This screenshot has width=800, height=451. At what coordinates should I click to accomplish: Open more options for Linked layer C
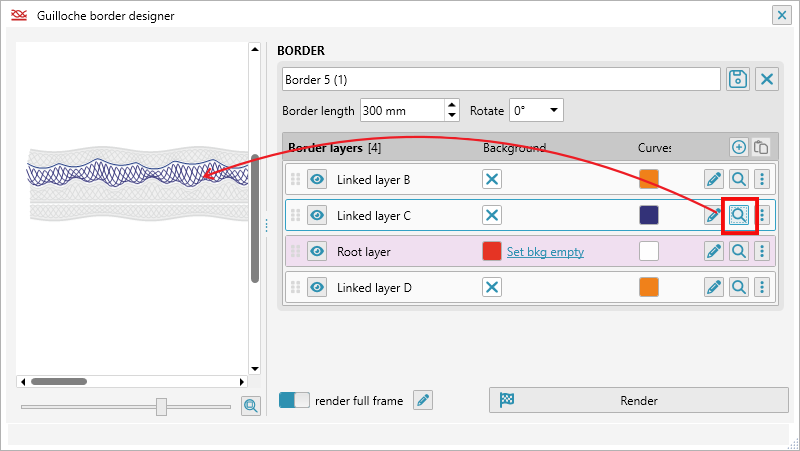pos(762,215)
